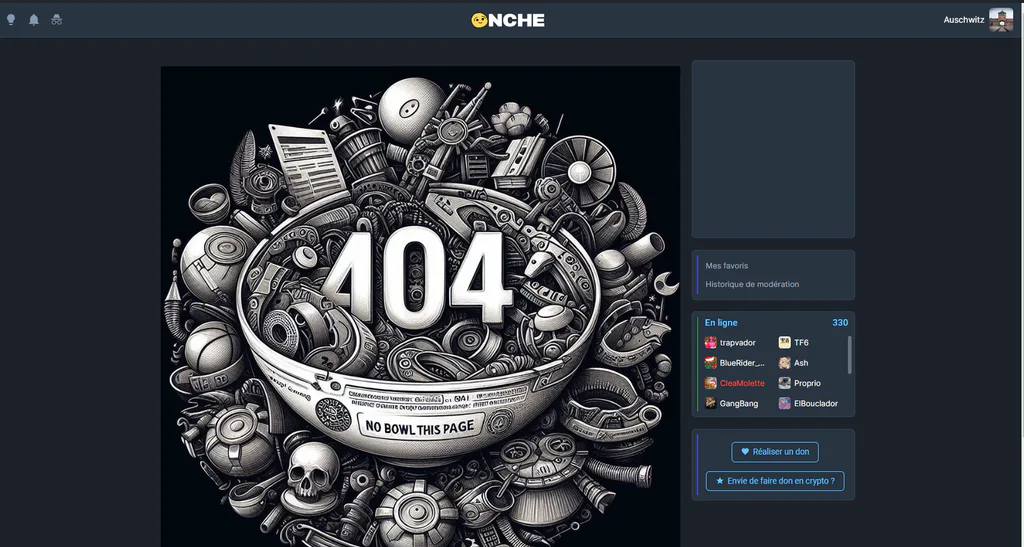Click the lightbulb theme icon
This screenshot has height=547, width=1024.
(10, 20)
